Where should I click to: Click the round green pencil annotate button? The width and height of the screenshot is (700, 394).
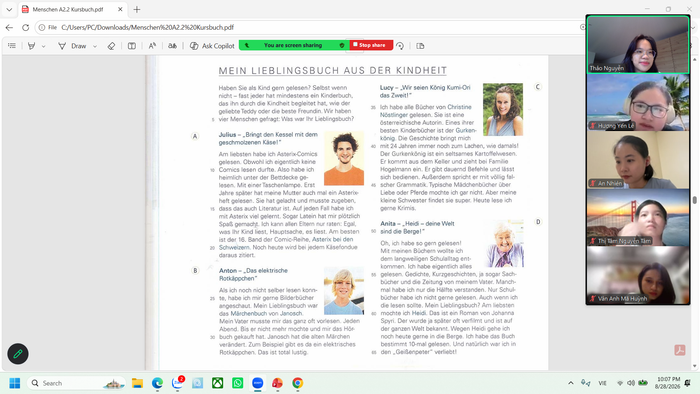point(18,354)
